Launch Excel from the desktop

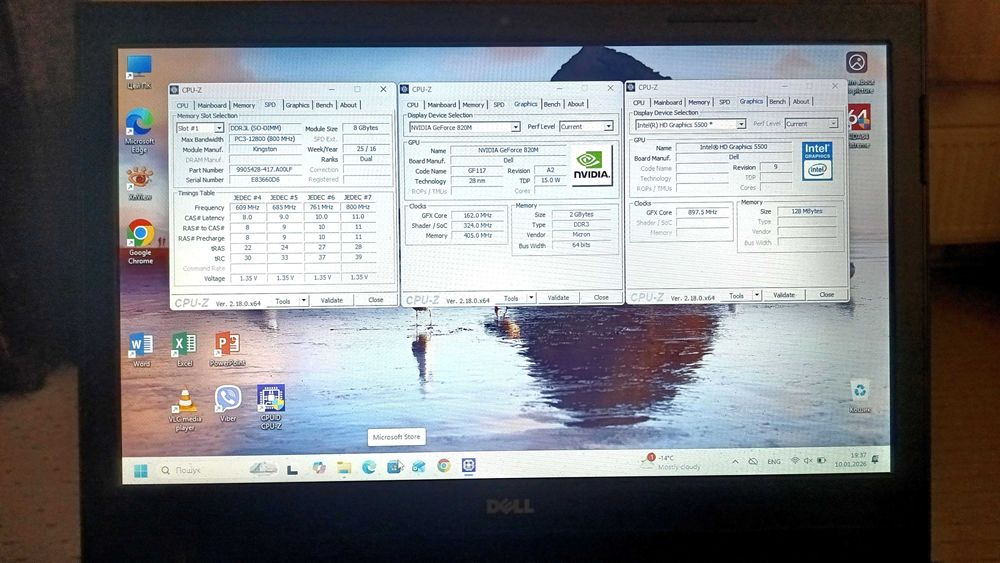point(184,349)
